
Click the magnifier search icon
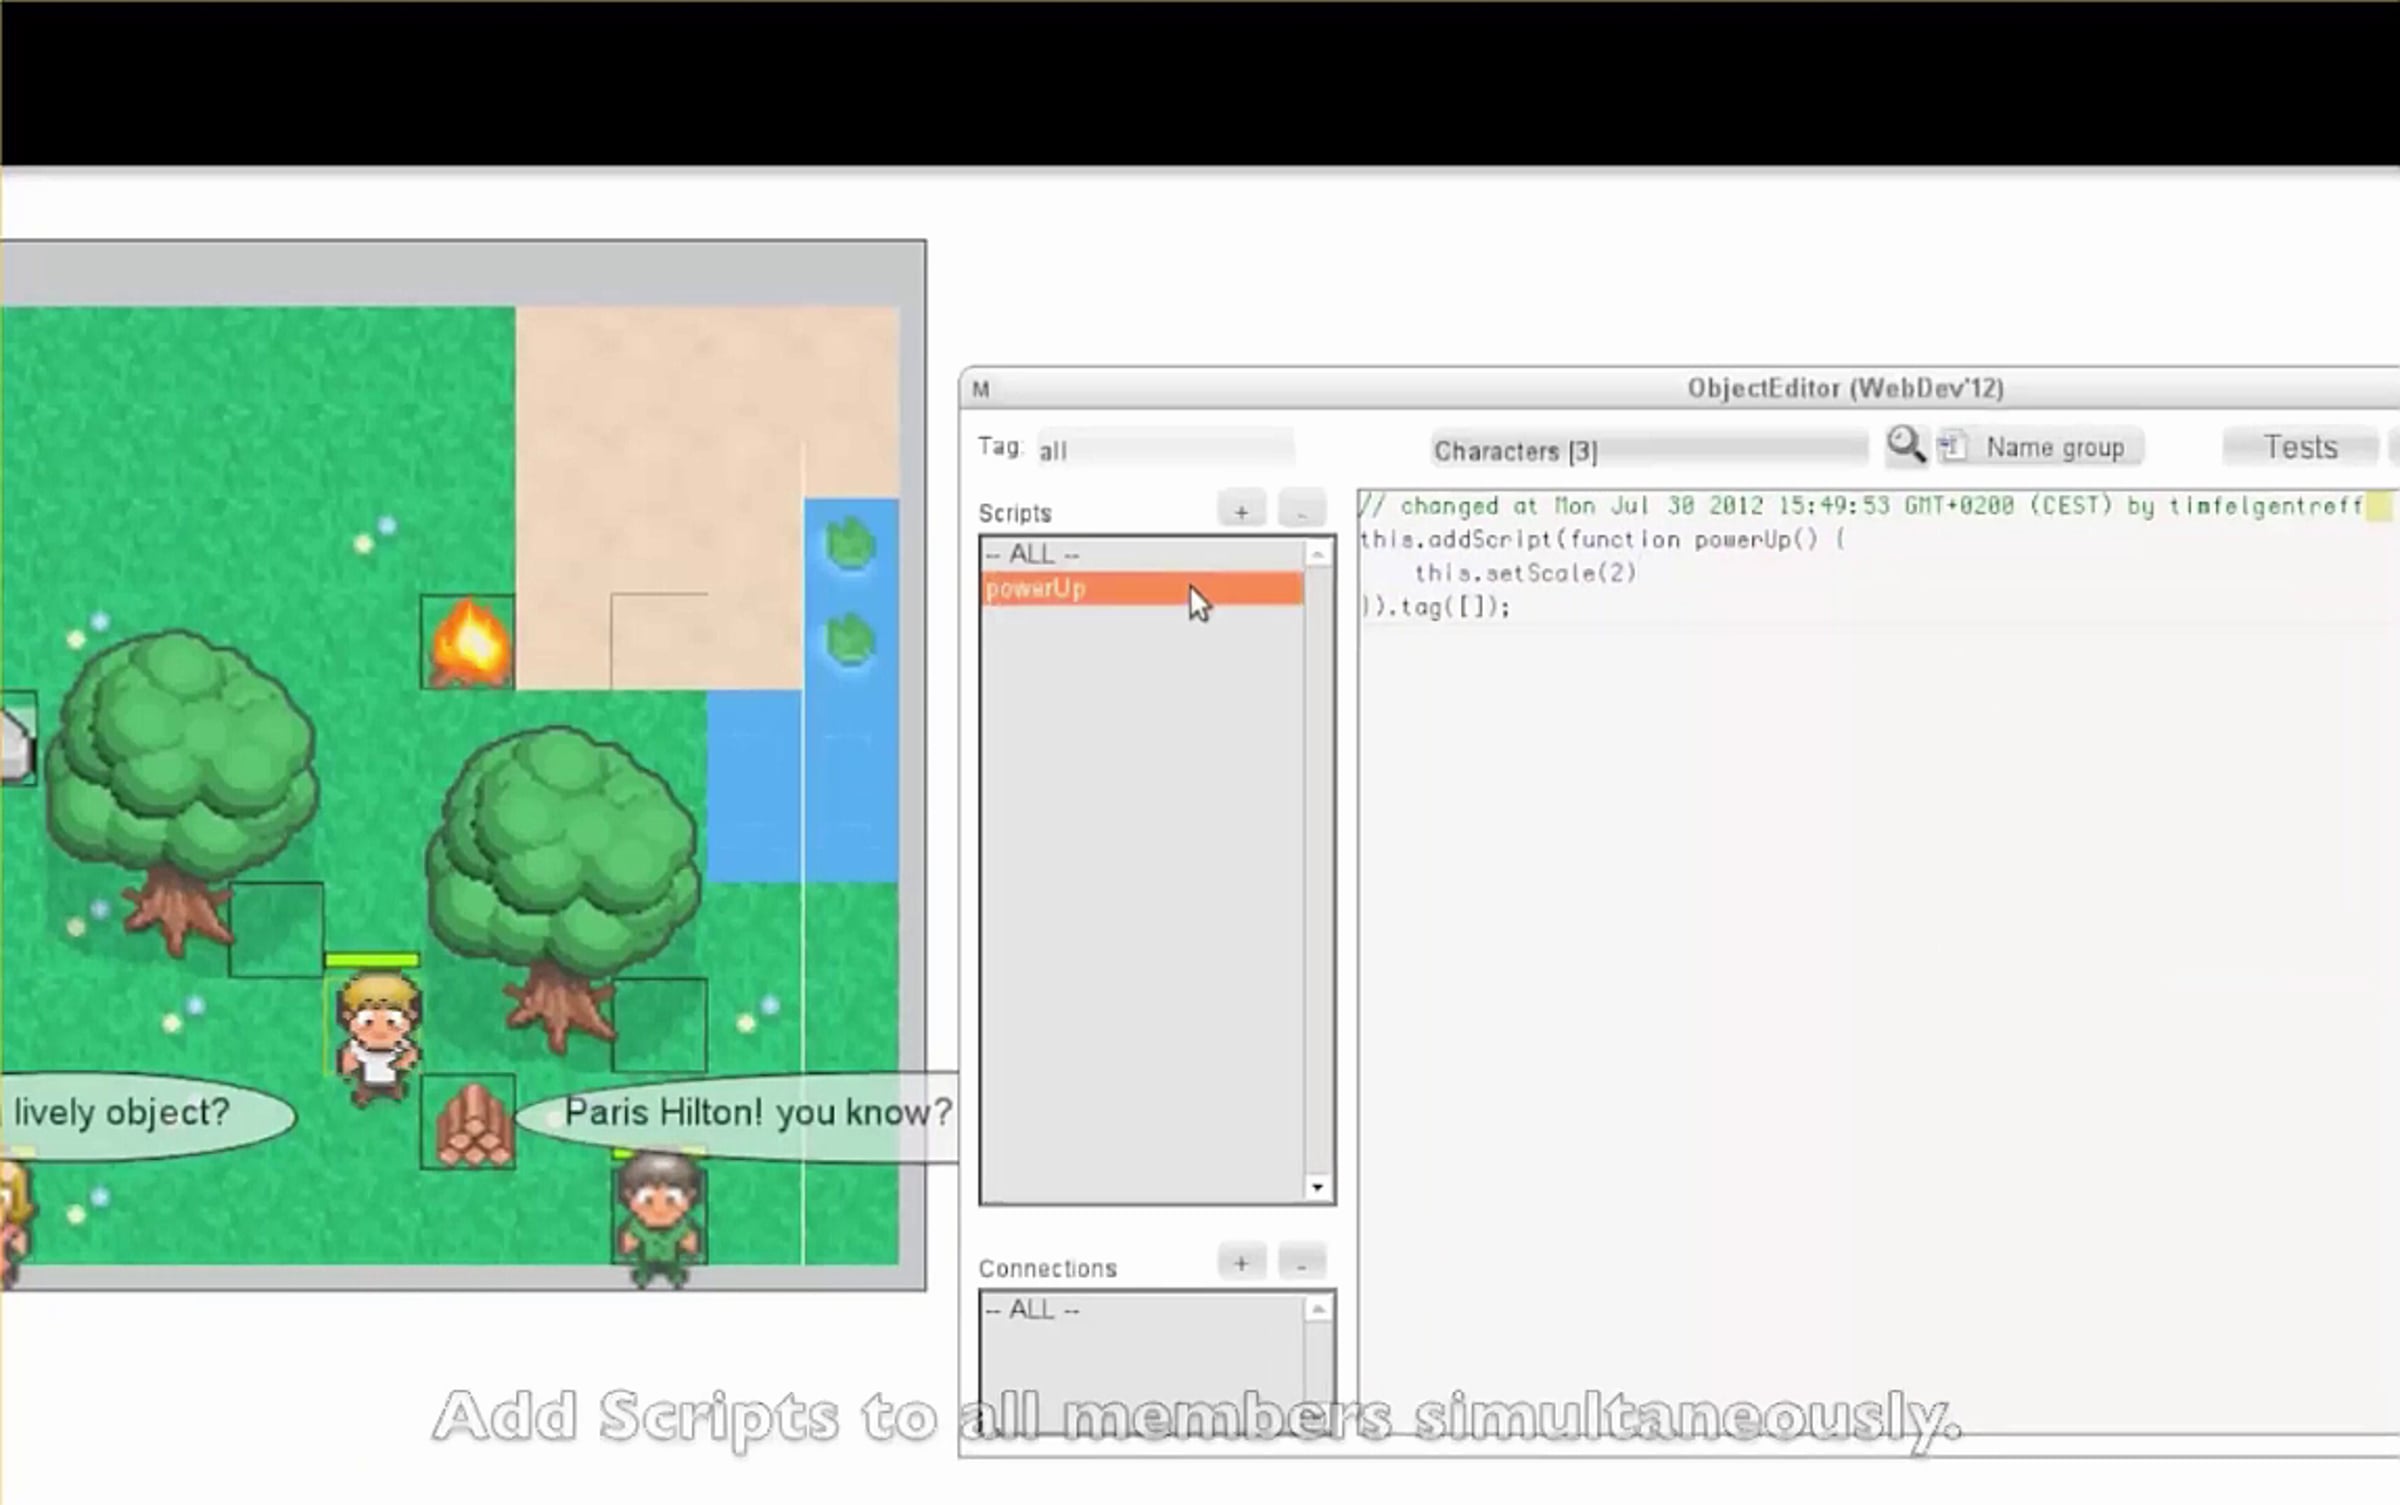pyautogui.click(x=1905, y=445)
